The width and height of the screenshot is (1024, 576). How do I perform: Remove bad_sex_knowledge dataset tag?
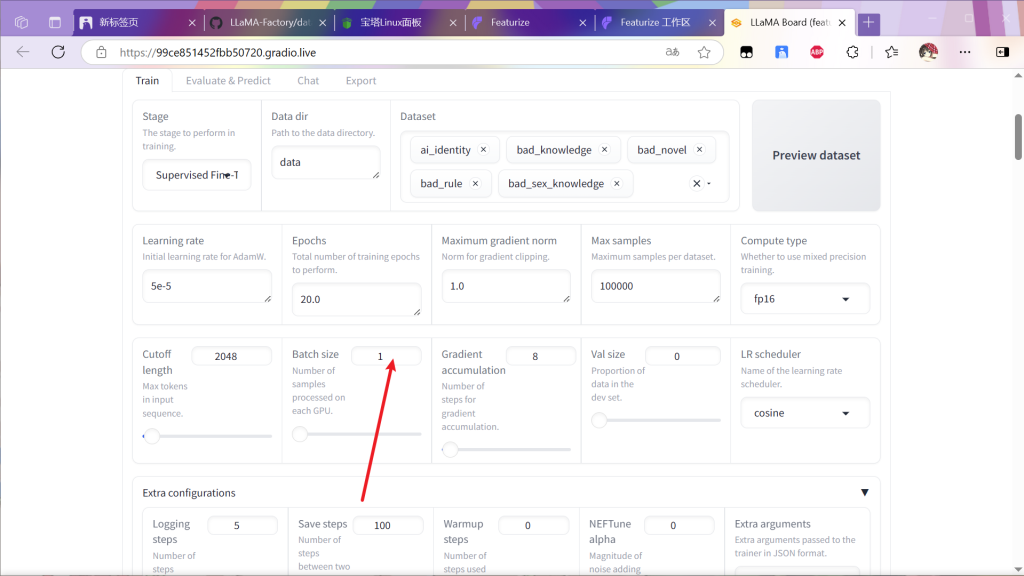click(x=616, y=184)
